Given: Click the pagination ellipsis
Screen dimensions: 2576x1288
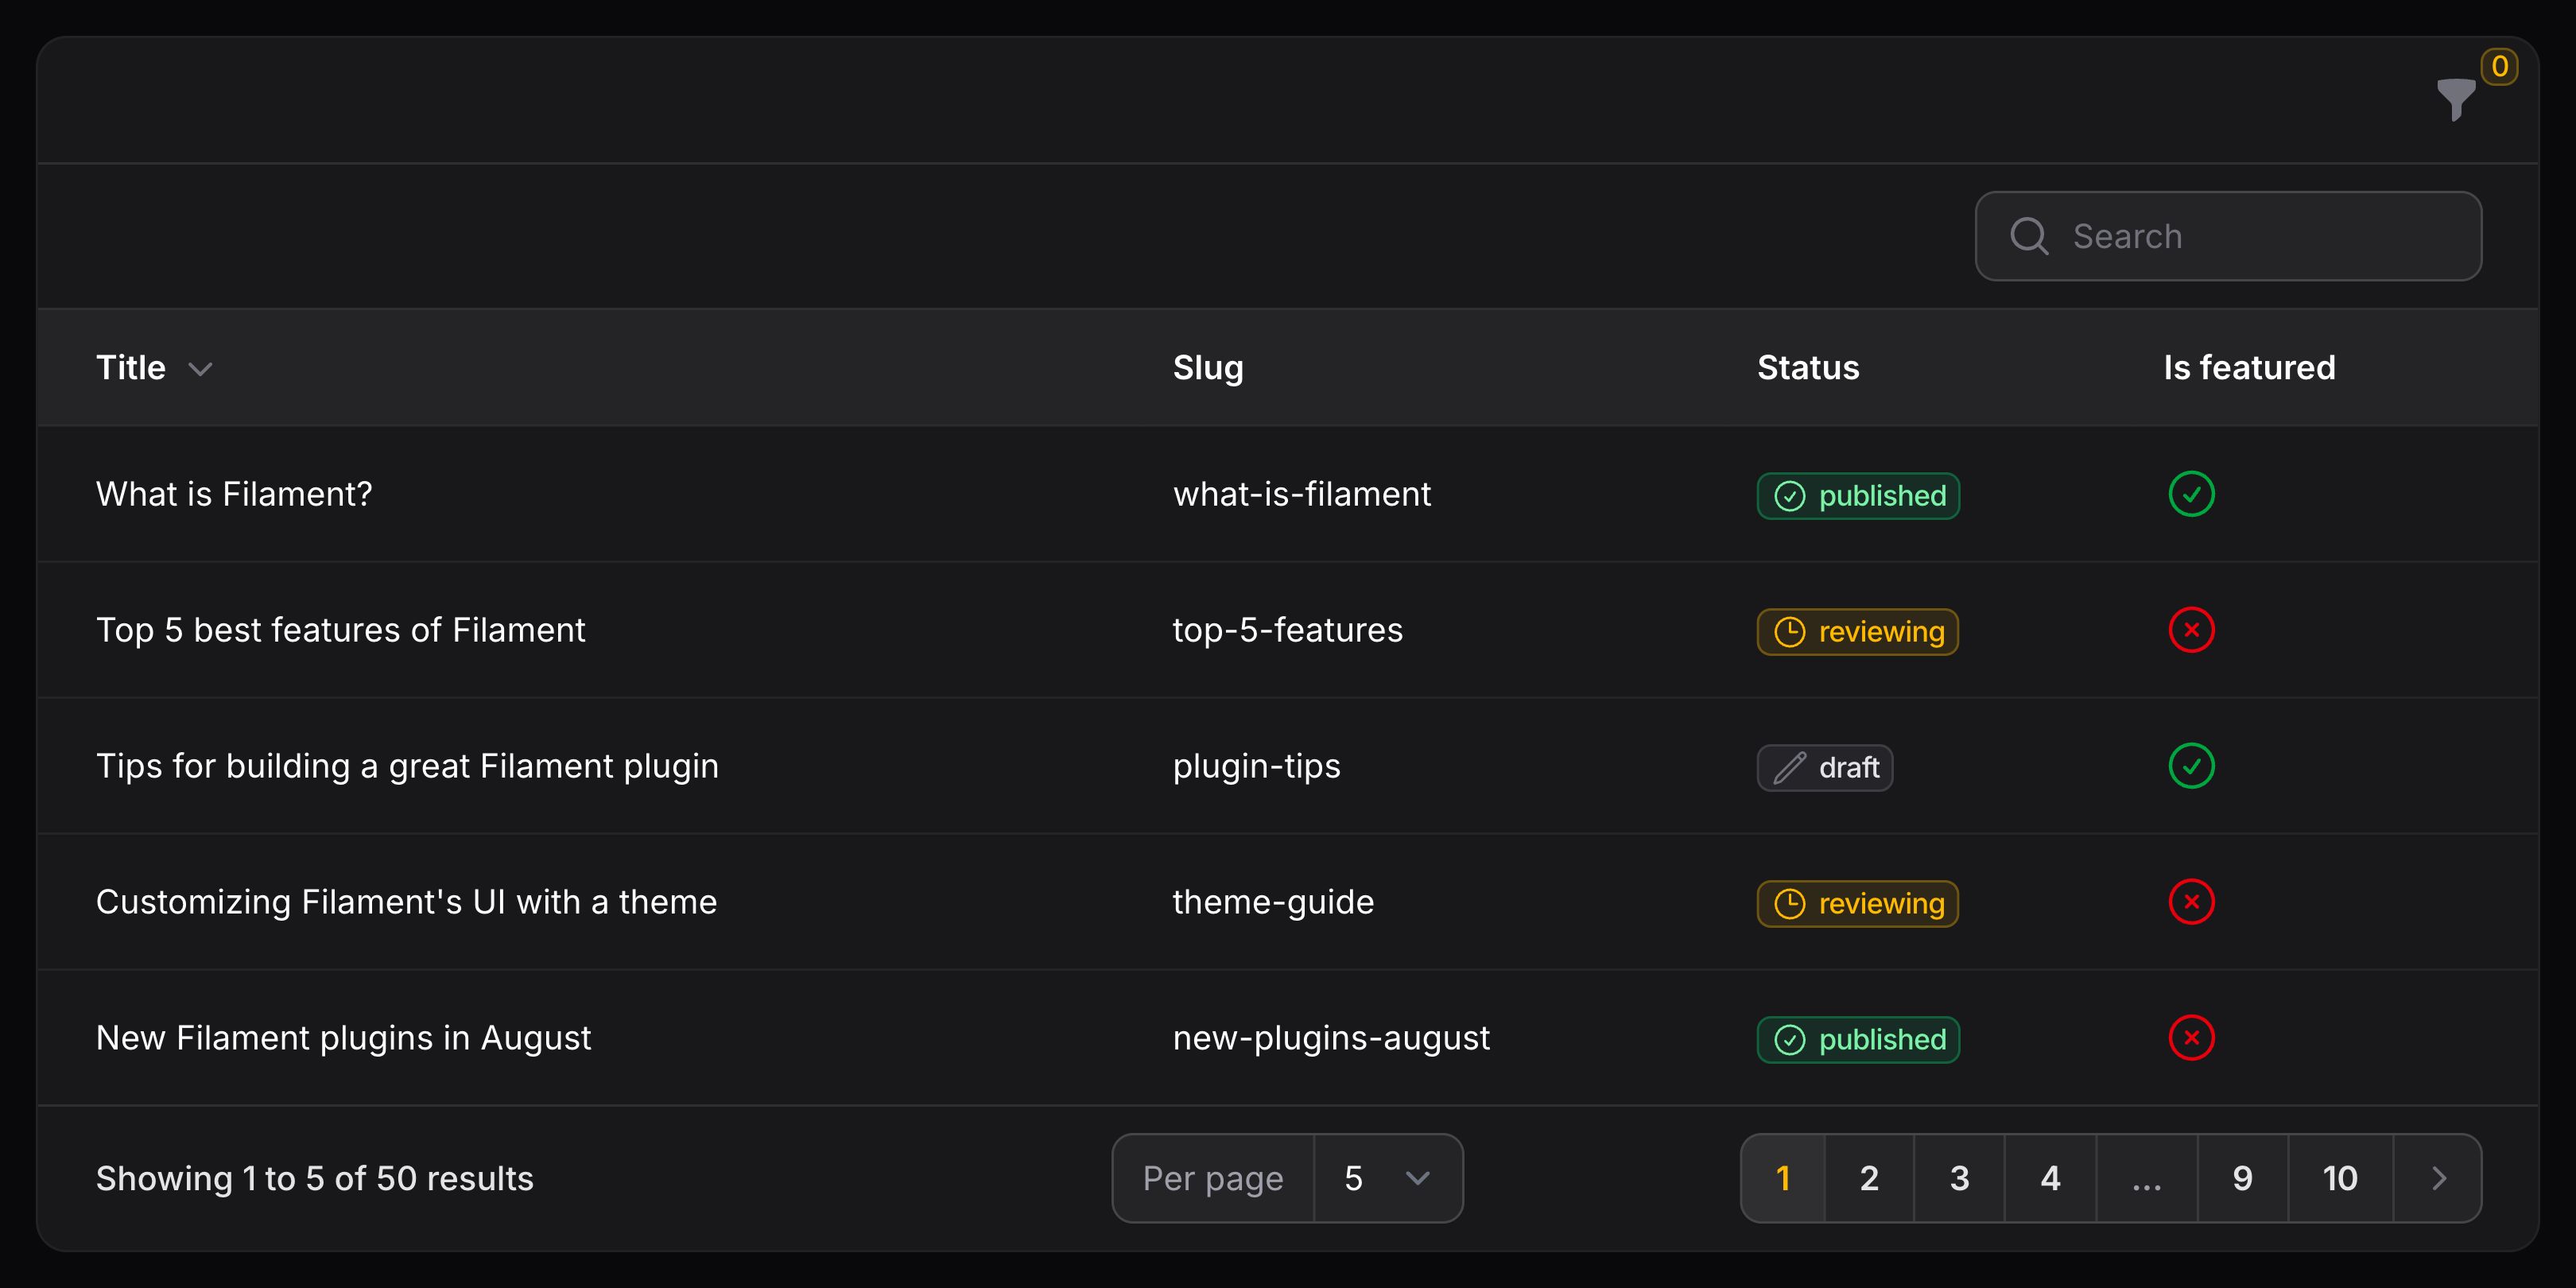Looking at the screenshot, I should click(x=2147, y=1178).
